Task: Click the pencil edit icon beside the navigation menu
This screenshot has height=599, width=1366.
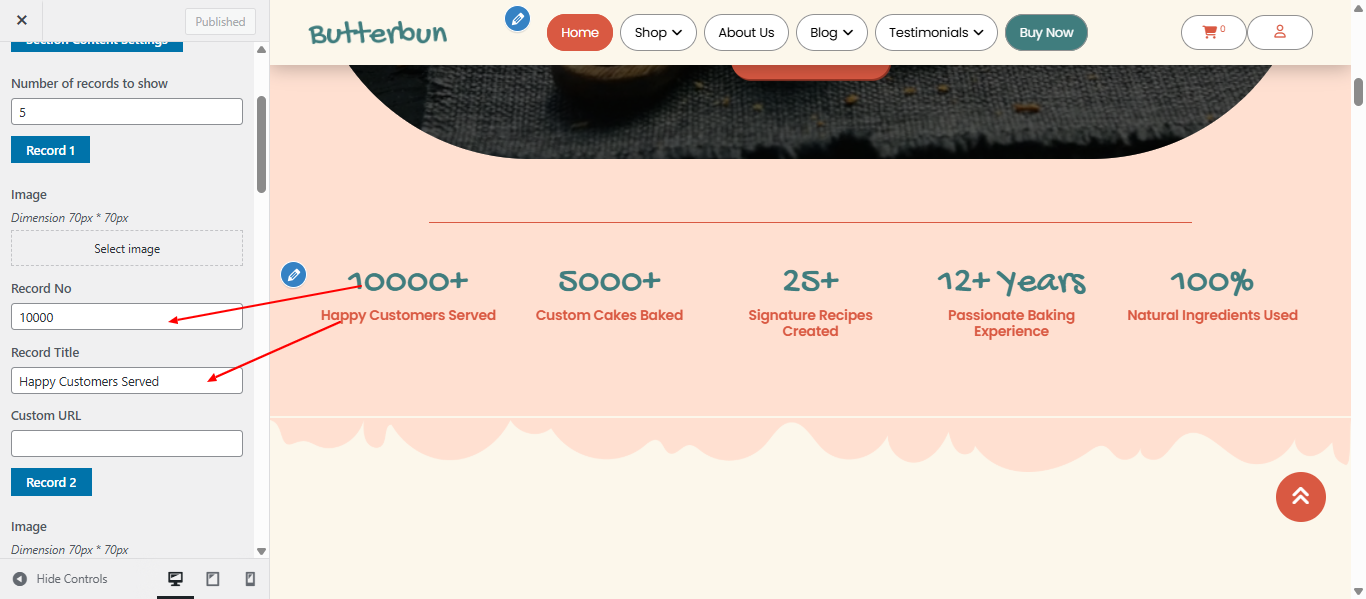Action: (517, 18)
